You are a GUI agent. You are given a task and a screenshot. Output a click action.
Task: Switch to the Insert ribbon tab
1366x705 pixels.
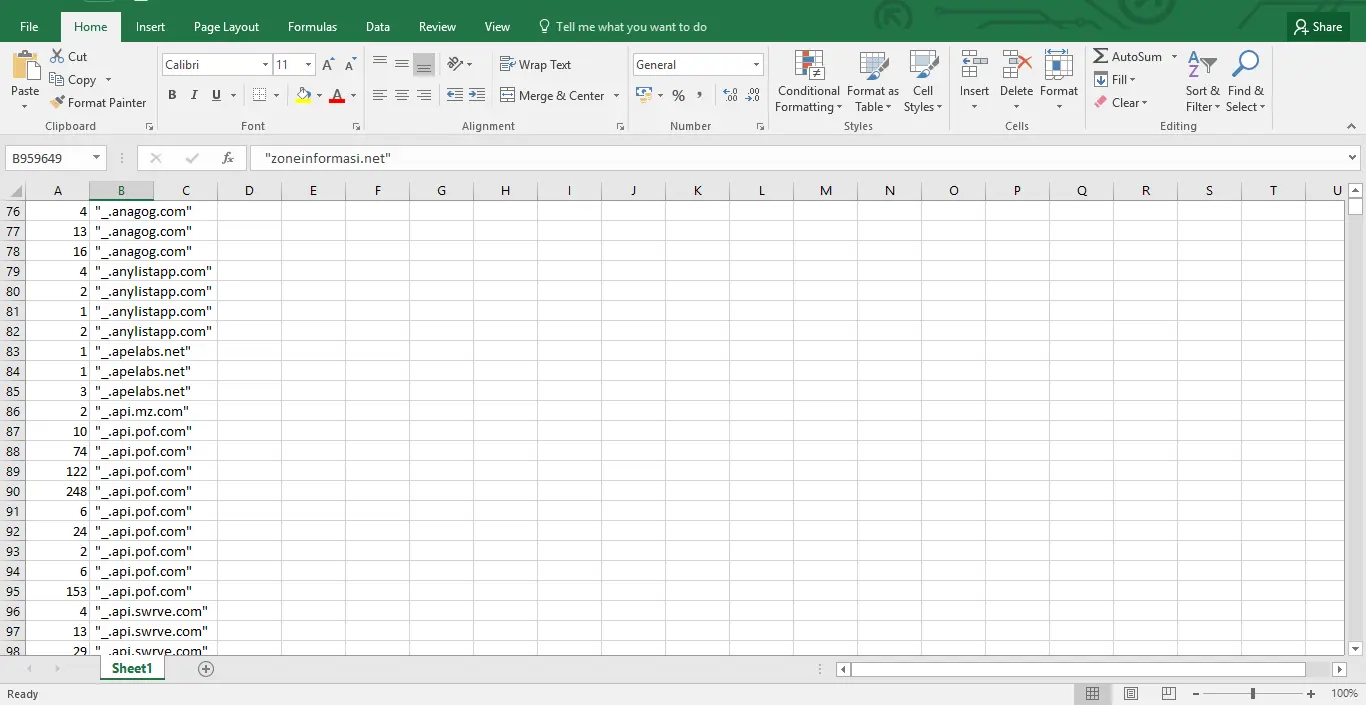[x=151, y=27]
